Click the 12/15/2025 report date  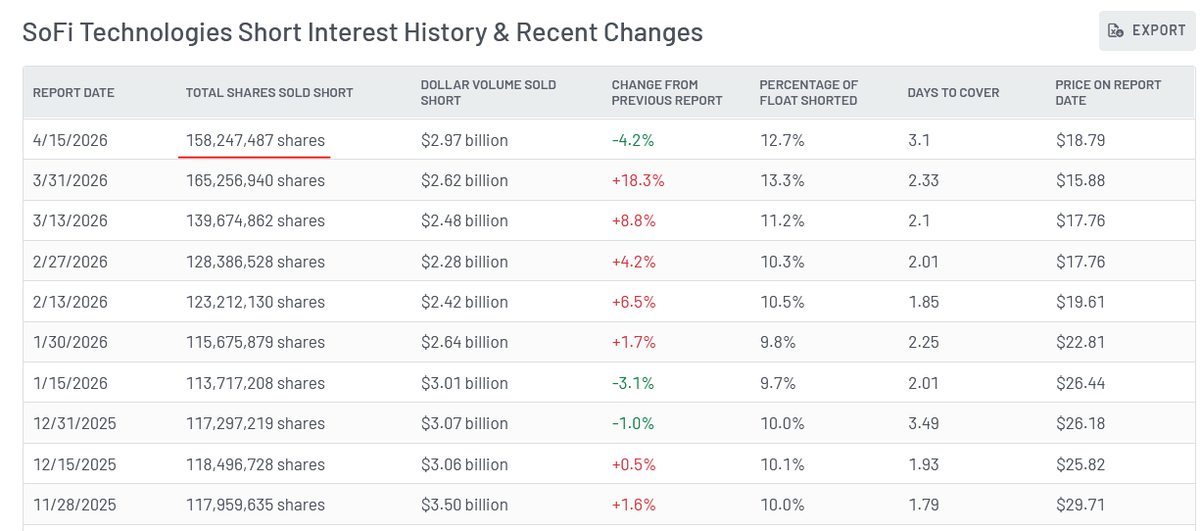[75, 465]
